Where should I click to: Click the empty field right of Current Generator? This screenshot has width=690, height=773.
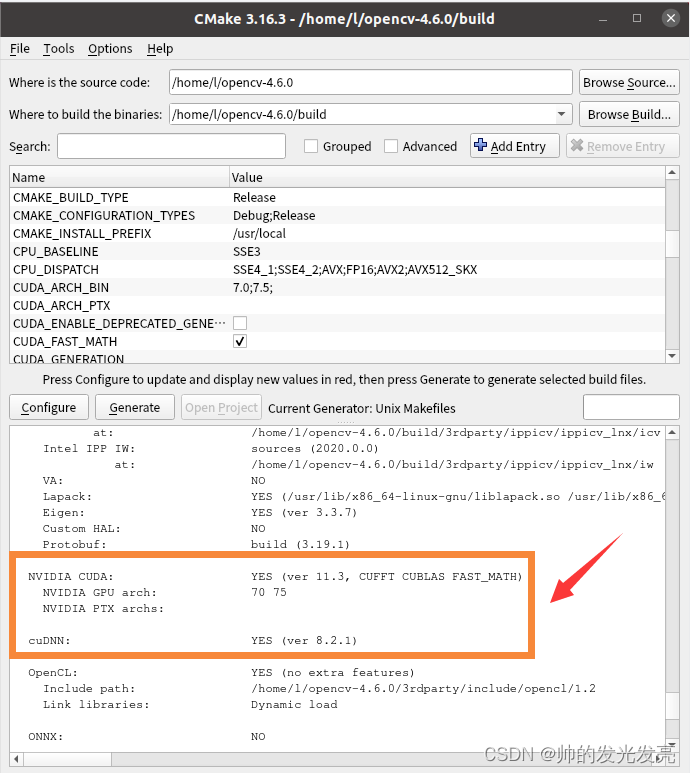[x=631, y=407]
